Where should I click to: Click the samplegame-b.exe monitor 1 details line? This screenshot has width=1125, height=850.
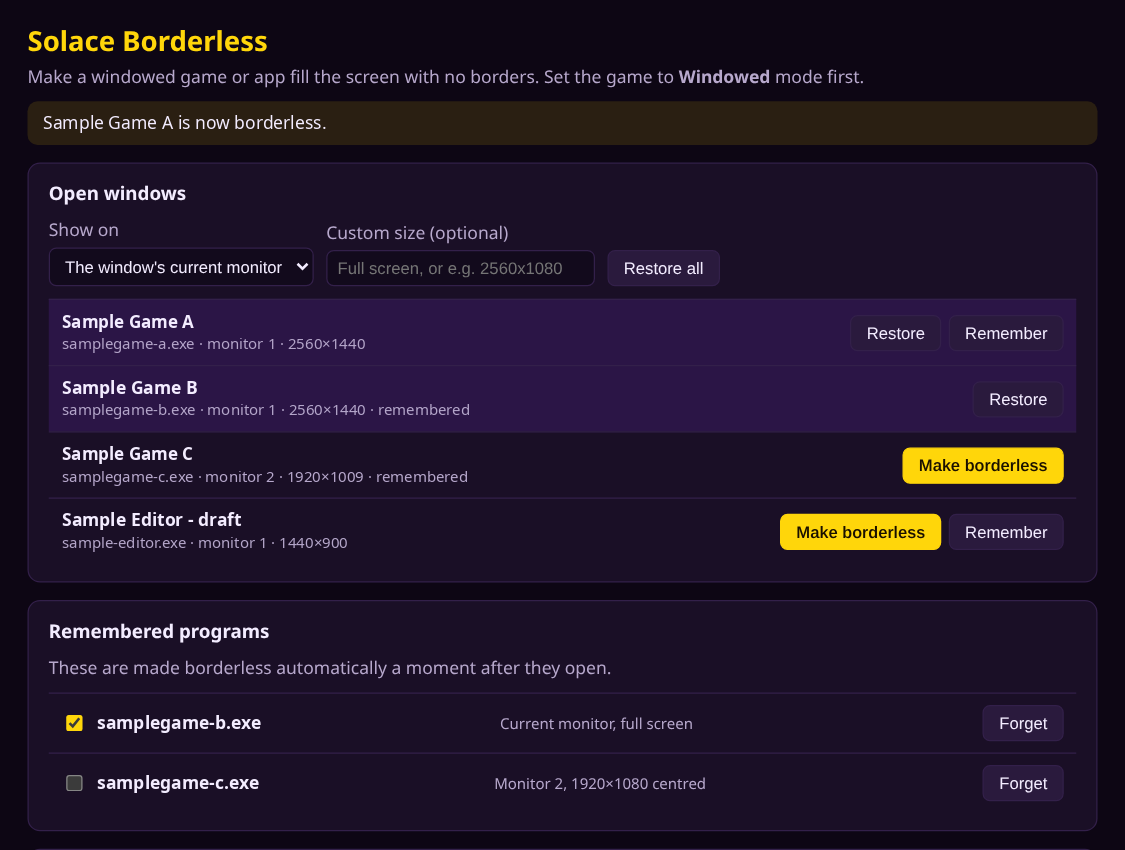pyautogui.click(x=266, y=410)
